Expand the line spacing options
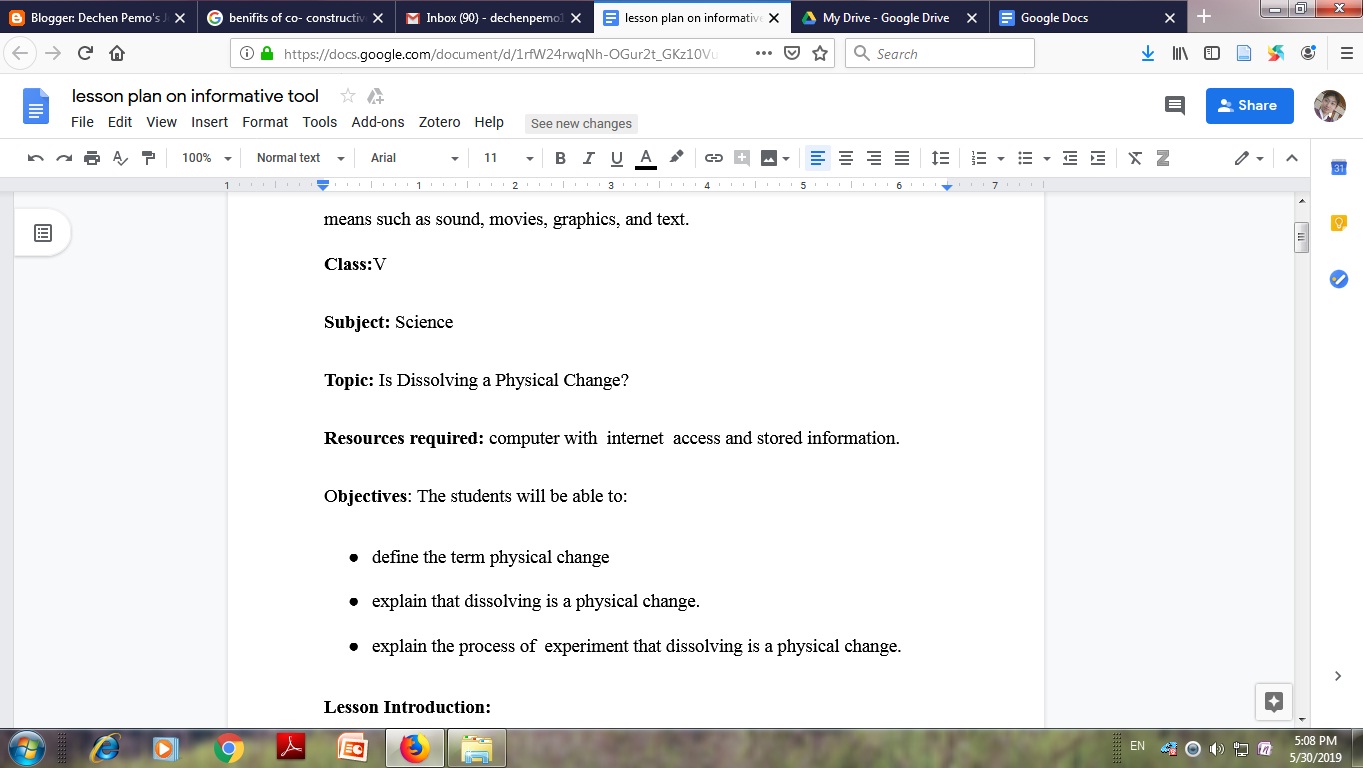The width and height of the screenshot is (1363, 768). (940, 157)
